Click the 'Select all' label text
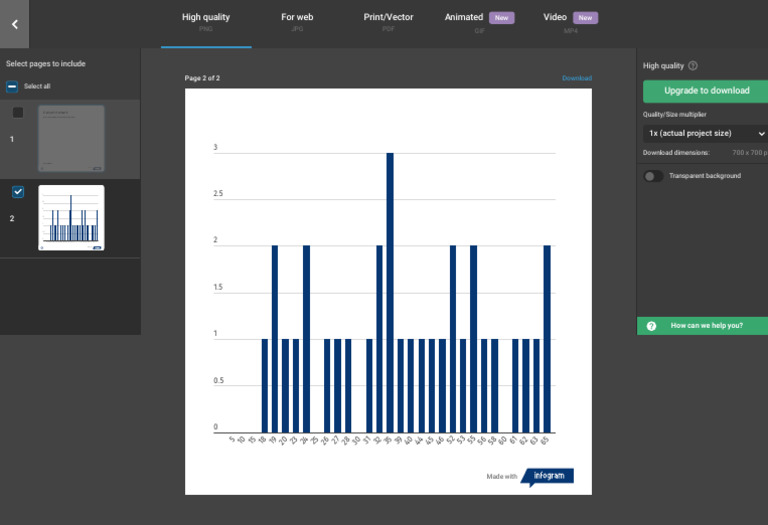Screen dimensions: 768x525 (37, 86)
